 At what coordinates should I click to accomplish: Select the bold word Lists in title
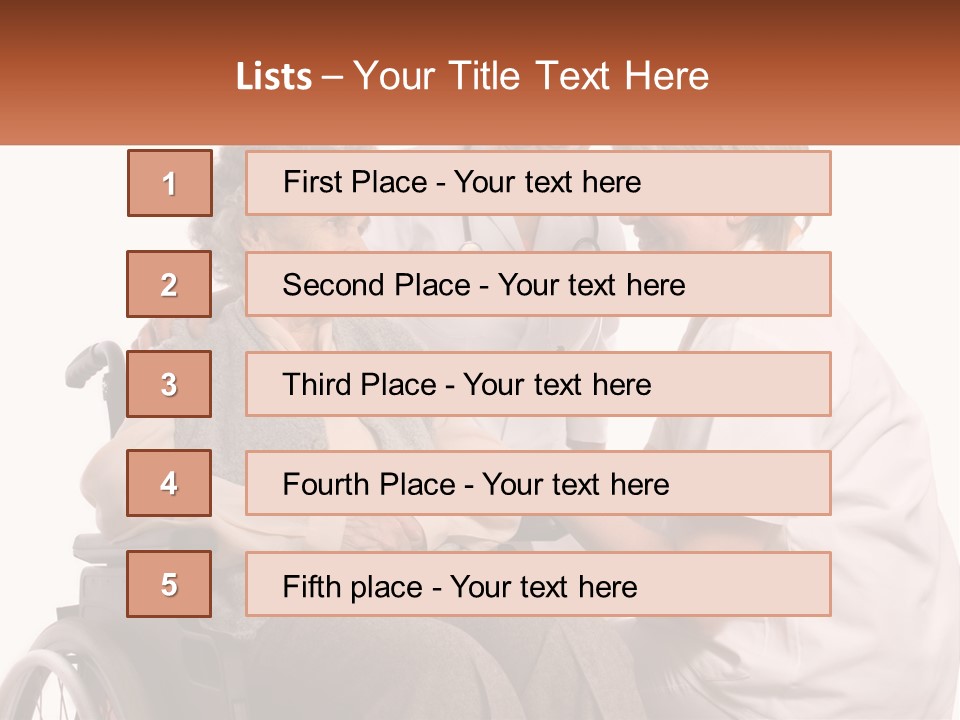pyautogui.click(x=274, y=77)
